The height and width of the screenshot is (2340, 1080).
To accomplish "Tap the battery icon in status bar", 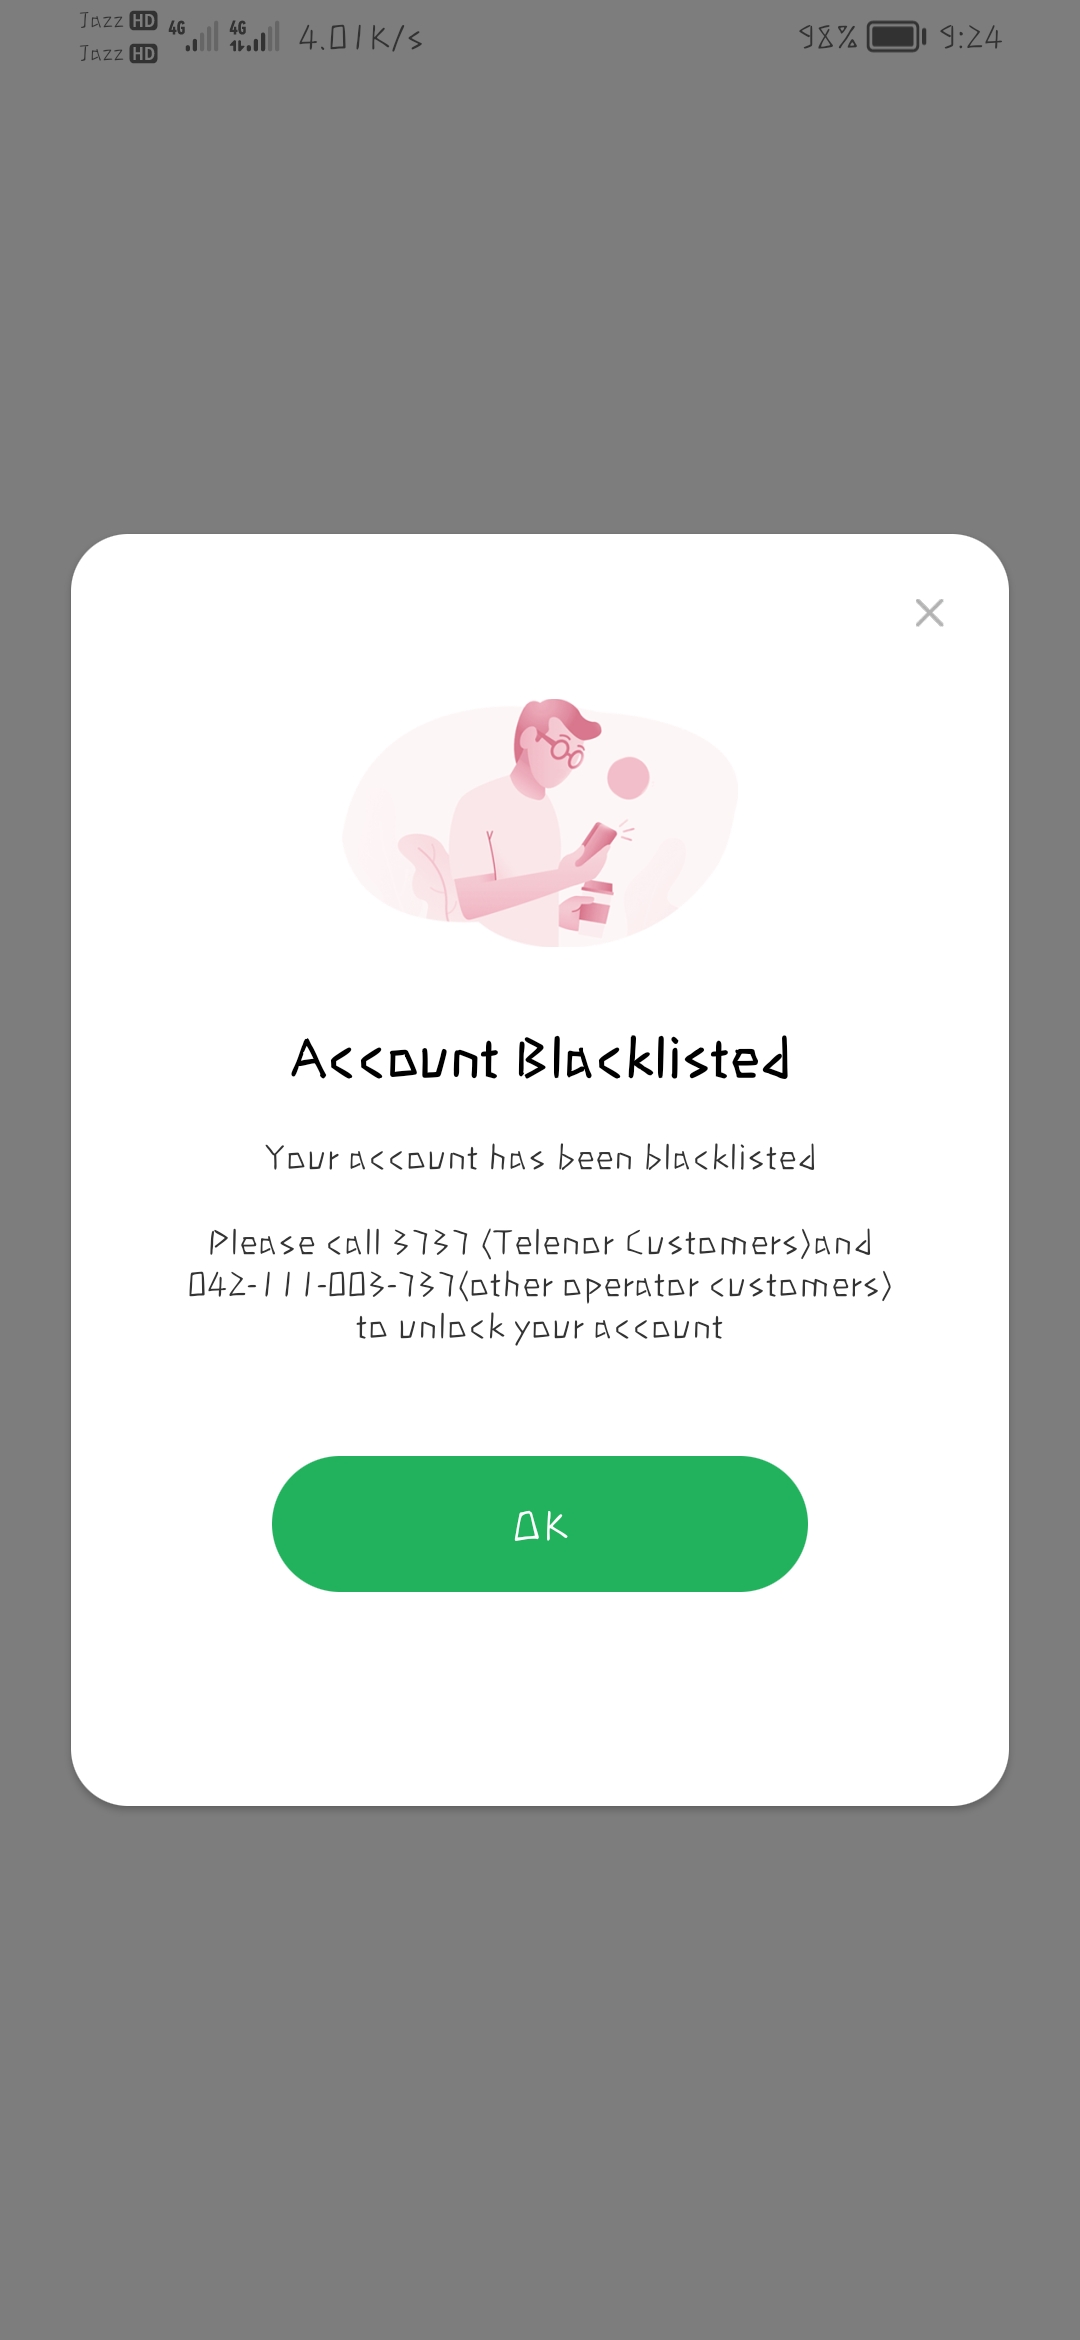I will (896, 37).
